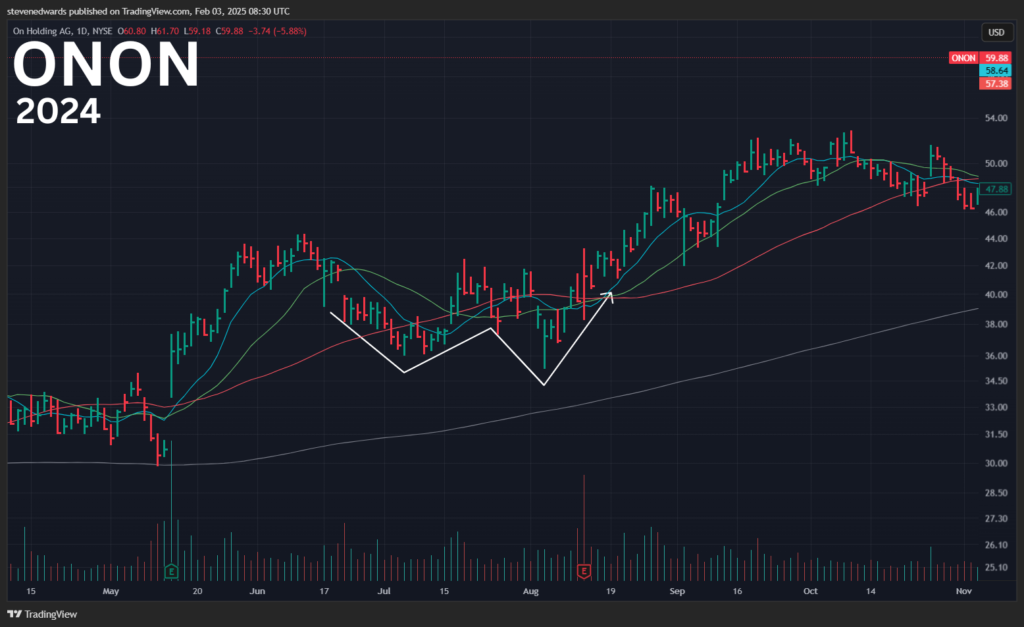The width and height of the screenshot is (1024, 627).
Task: Click the Sep date axis label
Action: tap(677, 591)
